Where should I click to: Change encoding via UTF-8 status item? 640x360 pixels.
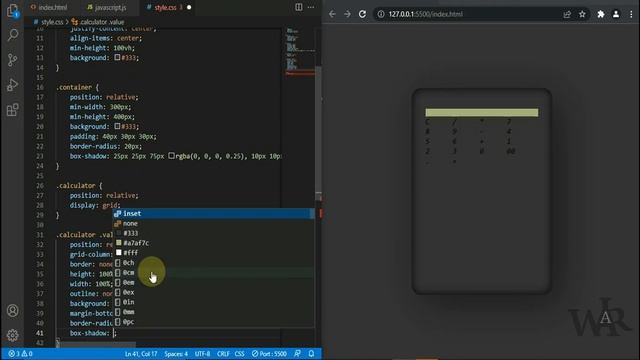pyautogui.click(x=202, y=353)
